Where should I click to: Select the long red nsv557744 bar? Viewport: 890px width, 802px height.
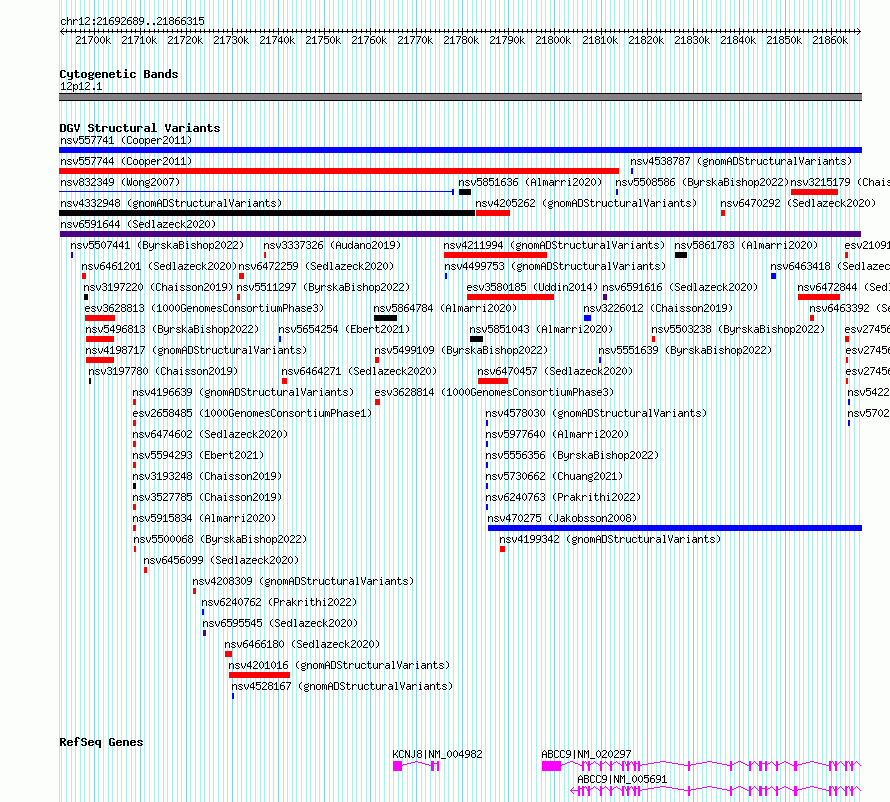point(339,171)
